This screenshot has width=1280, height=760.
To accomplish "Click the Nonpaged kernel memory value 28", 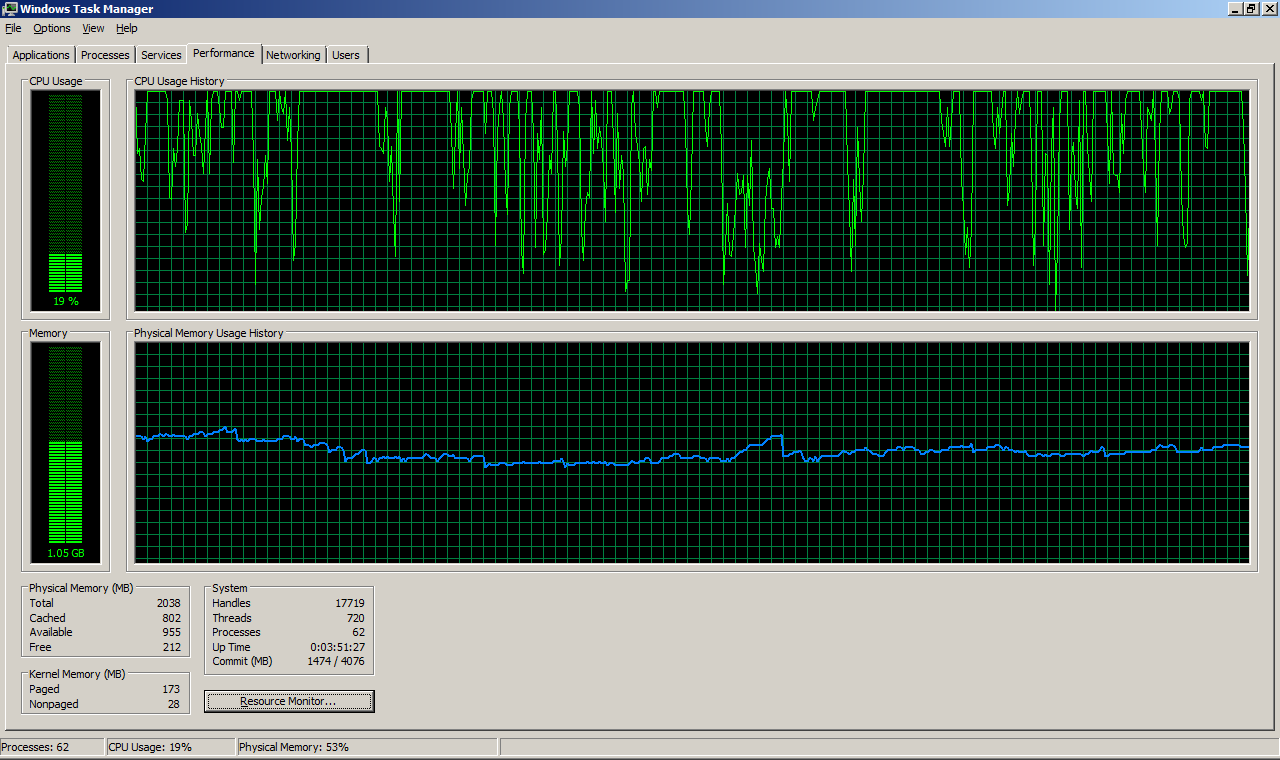I will pos(175,704).
